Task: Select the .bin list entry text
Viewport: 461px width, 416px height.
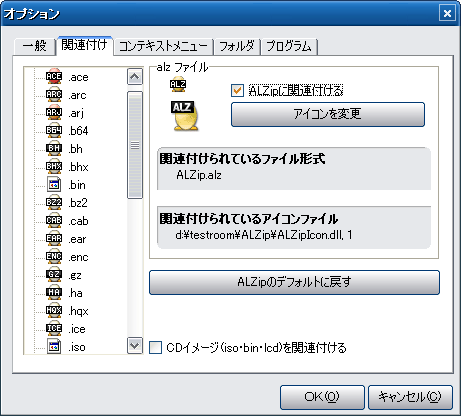Action: point(77,185)
